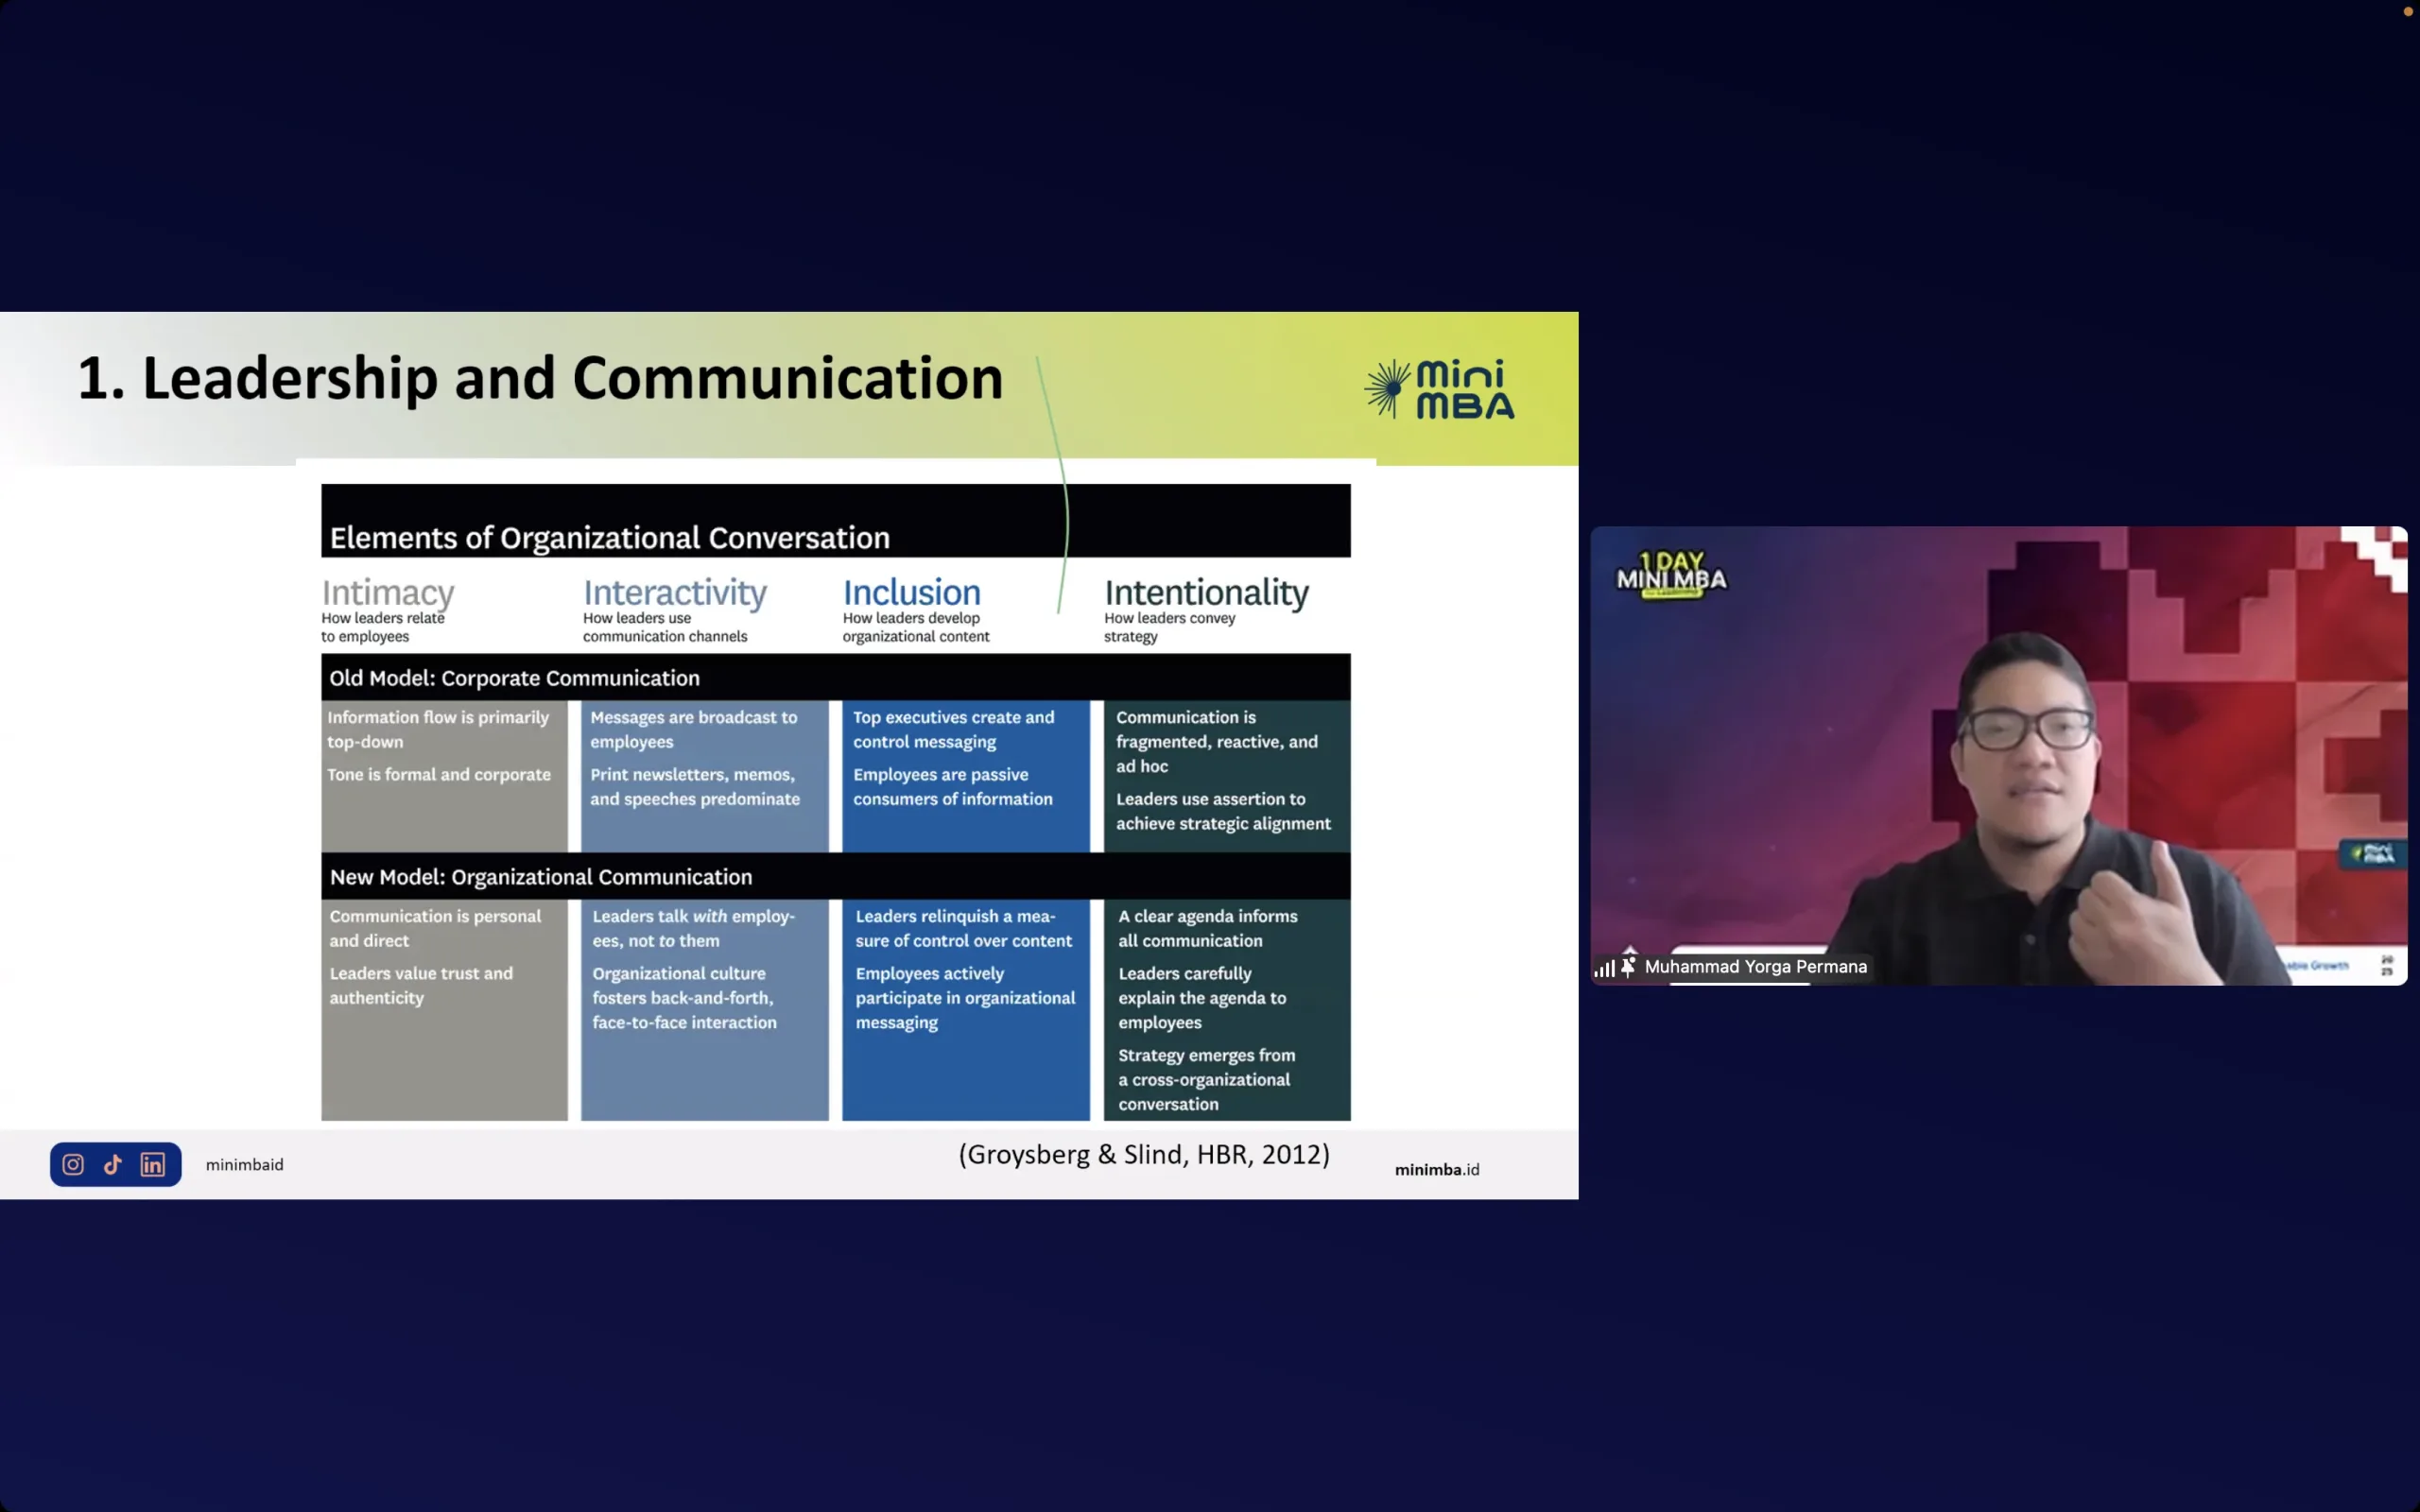Screen dimensions: 2420x1512
Task: Click the Groysberg & Slind citation text
Action: (1144, 1154)
